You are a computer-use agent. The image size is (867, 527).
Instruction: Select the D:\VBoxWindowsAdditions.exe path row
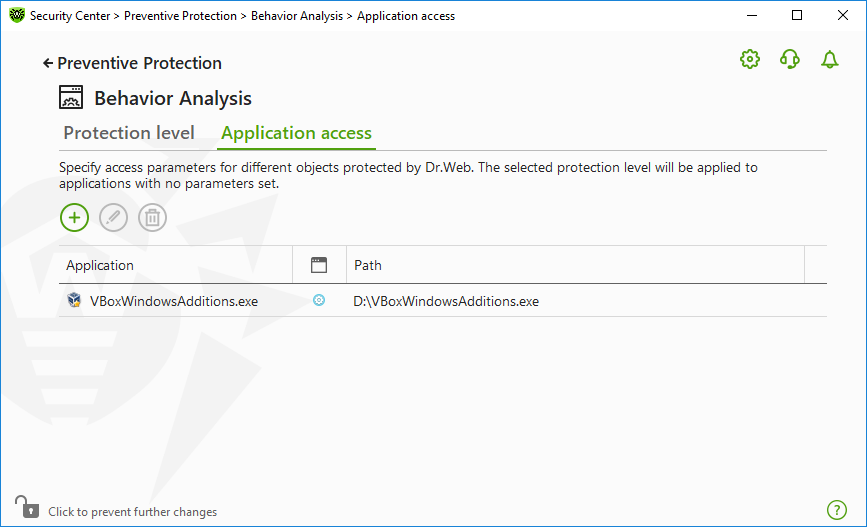[443, 301]
